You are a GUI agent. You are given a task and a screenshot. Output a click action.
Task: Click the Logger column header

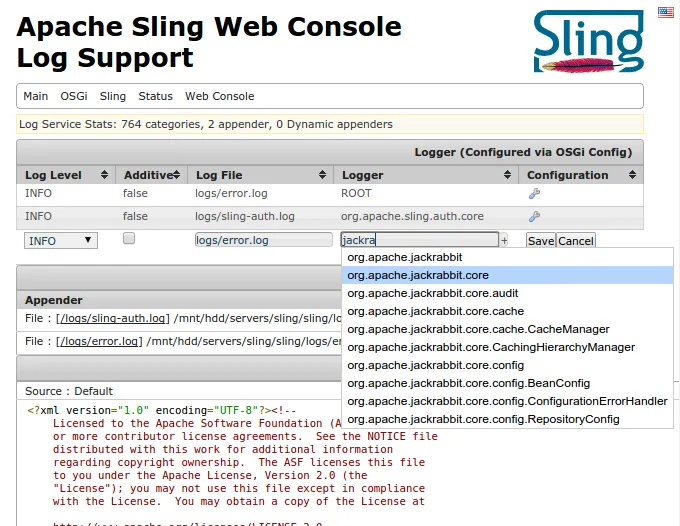tap(426, 175)
